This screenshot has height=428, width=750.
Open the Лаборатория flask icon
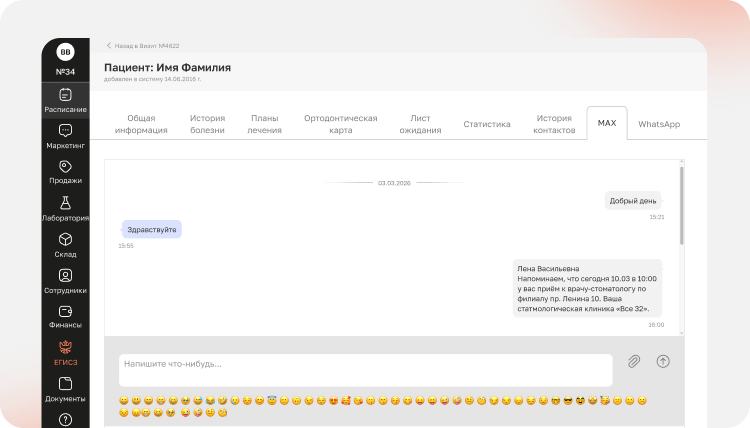pyautogui.click(x=66, y=203)
